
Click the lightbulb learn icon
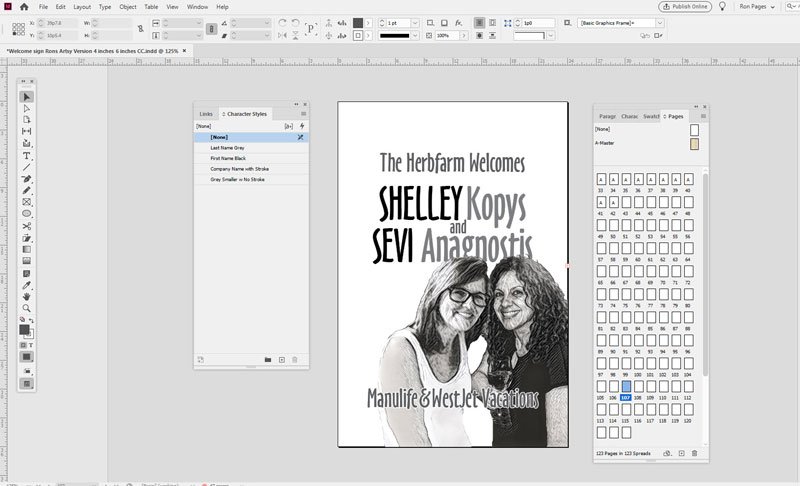pos(722,7)
